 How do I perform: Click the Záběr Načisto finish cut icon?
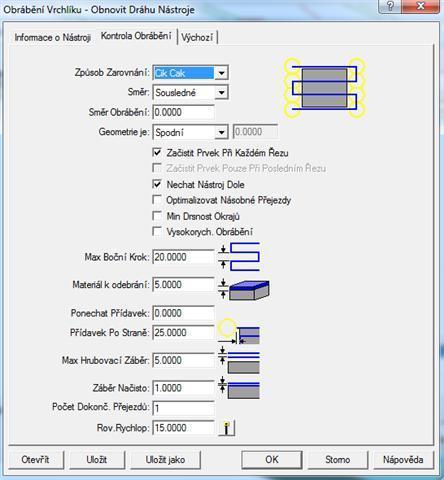click(x=239, y=388)
